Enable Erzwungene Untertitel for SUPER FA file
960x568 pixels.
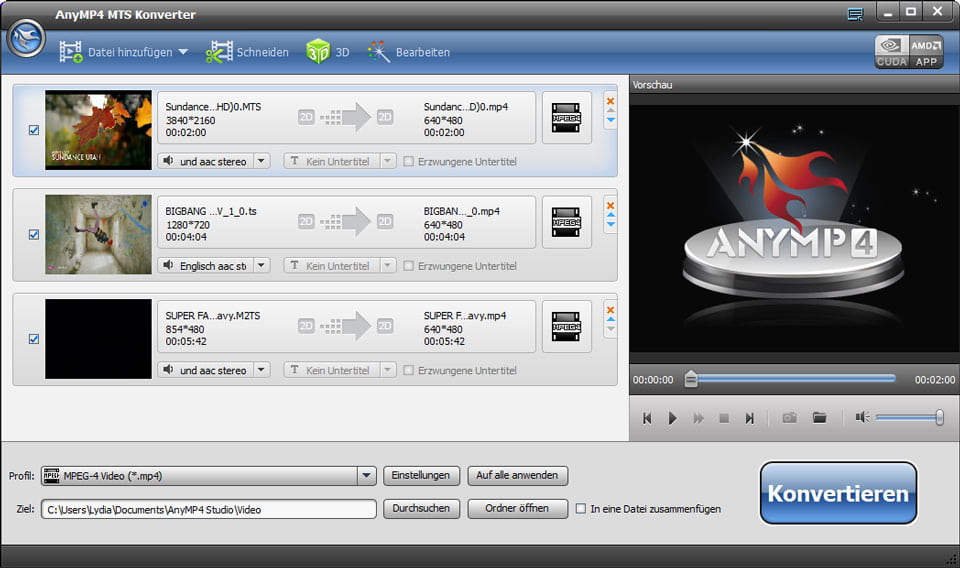click(x=408, y=370)
